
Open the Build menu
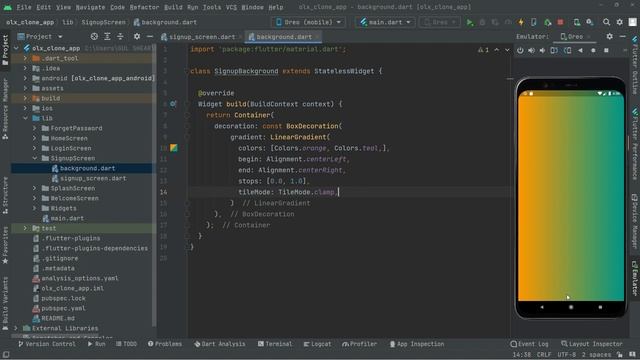tap(173, 7)
